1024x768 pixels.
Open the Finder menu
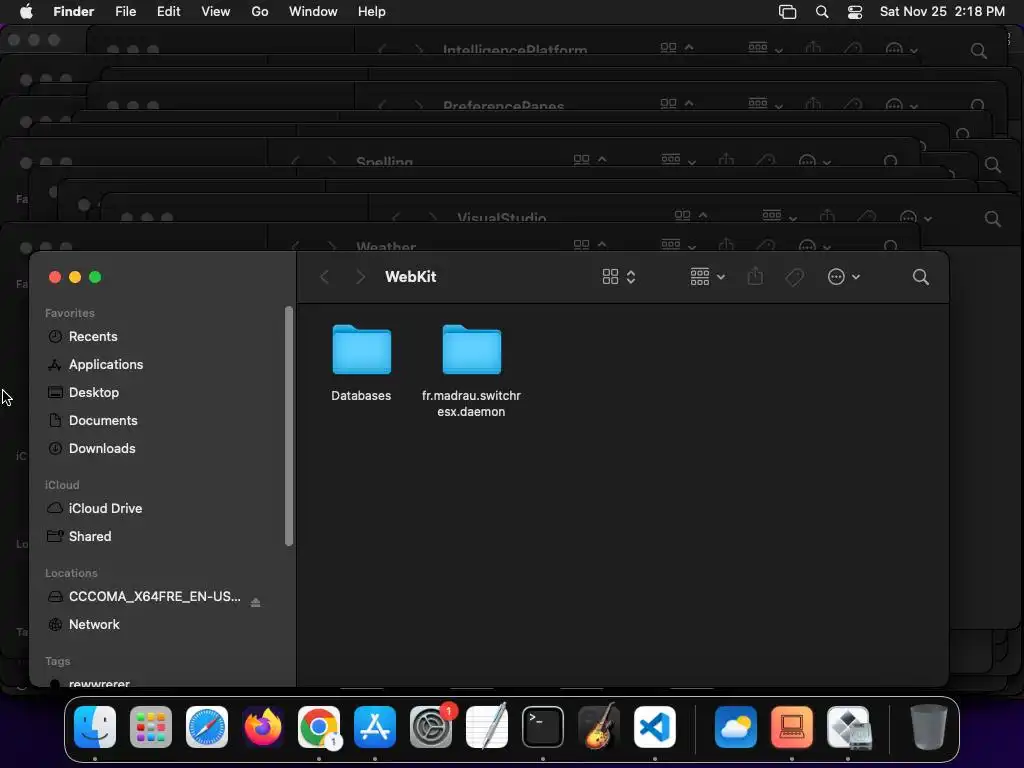tap(73, 12)
